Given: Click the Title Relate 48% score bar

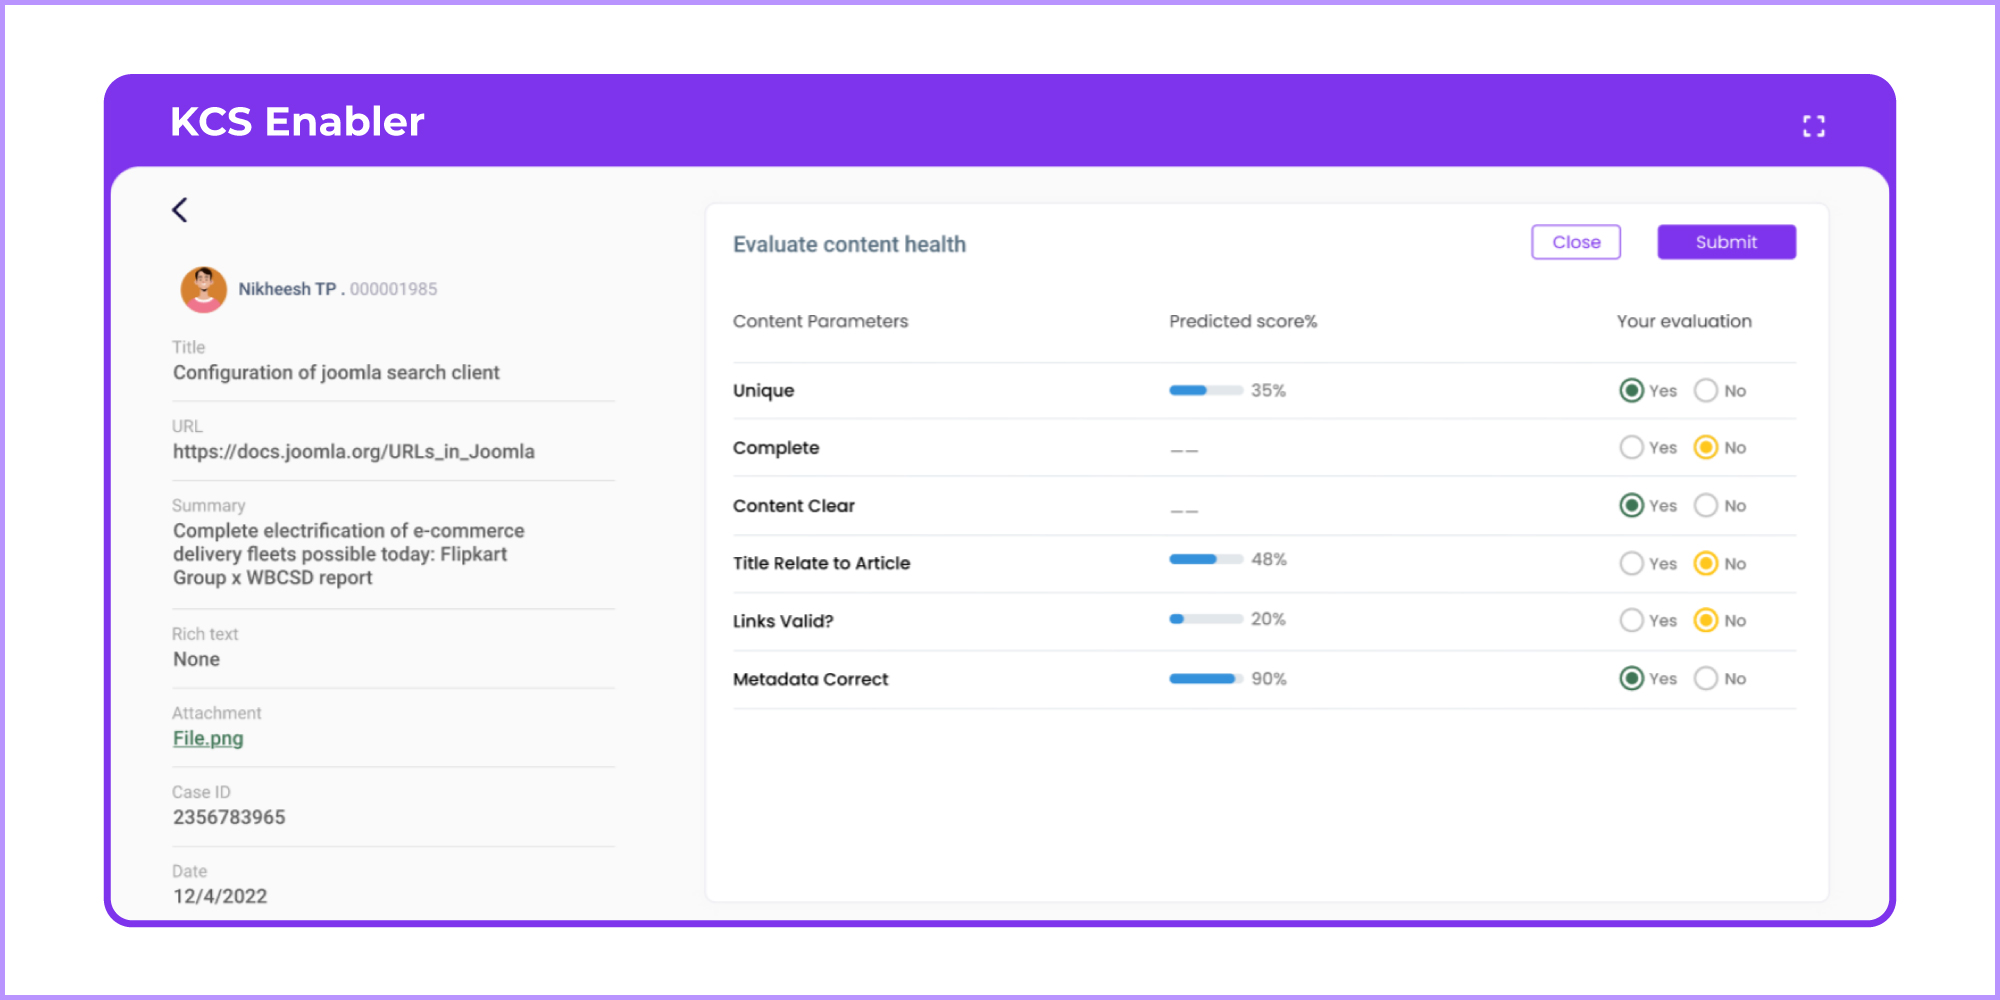Looking at the screenshot, I should coord(1206,559).
